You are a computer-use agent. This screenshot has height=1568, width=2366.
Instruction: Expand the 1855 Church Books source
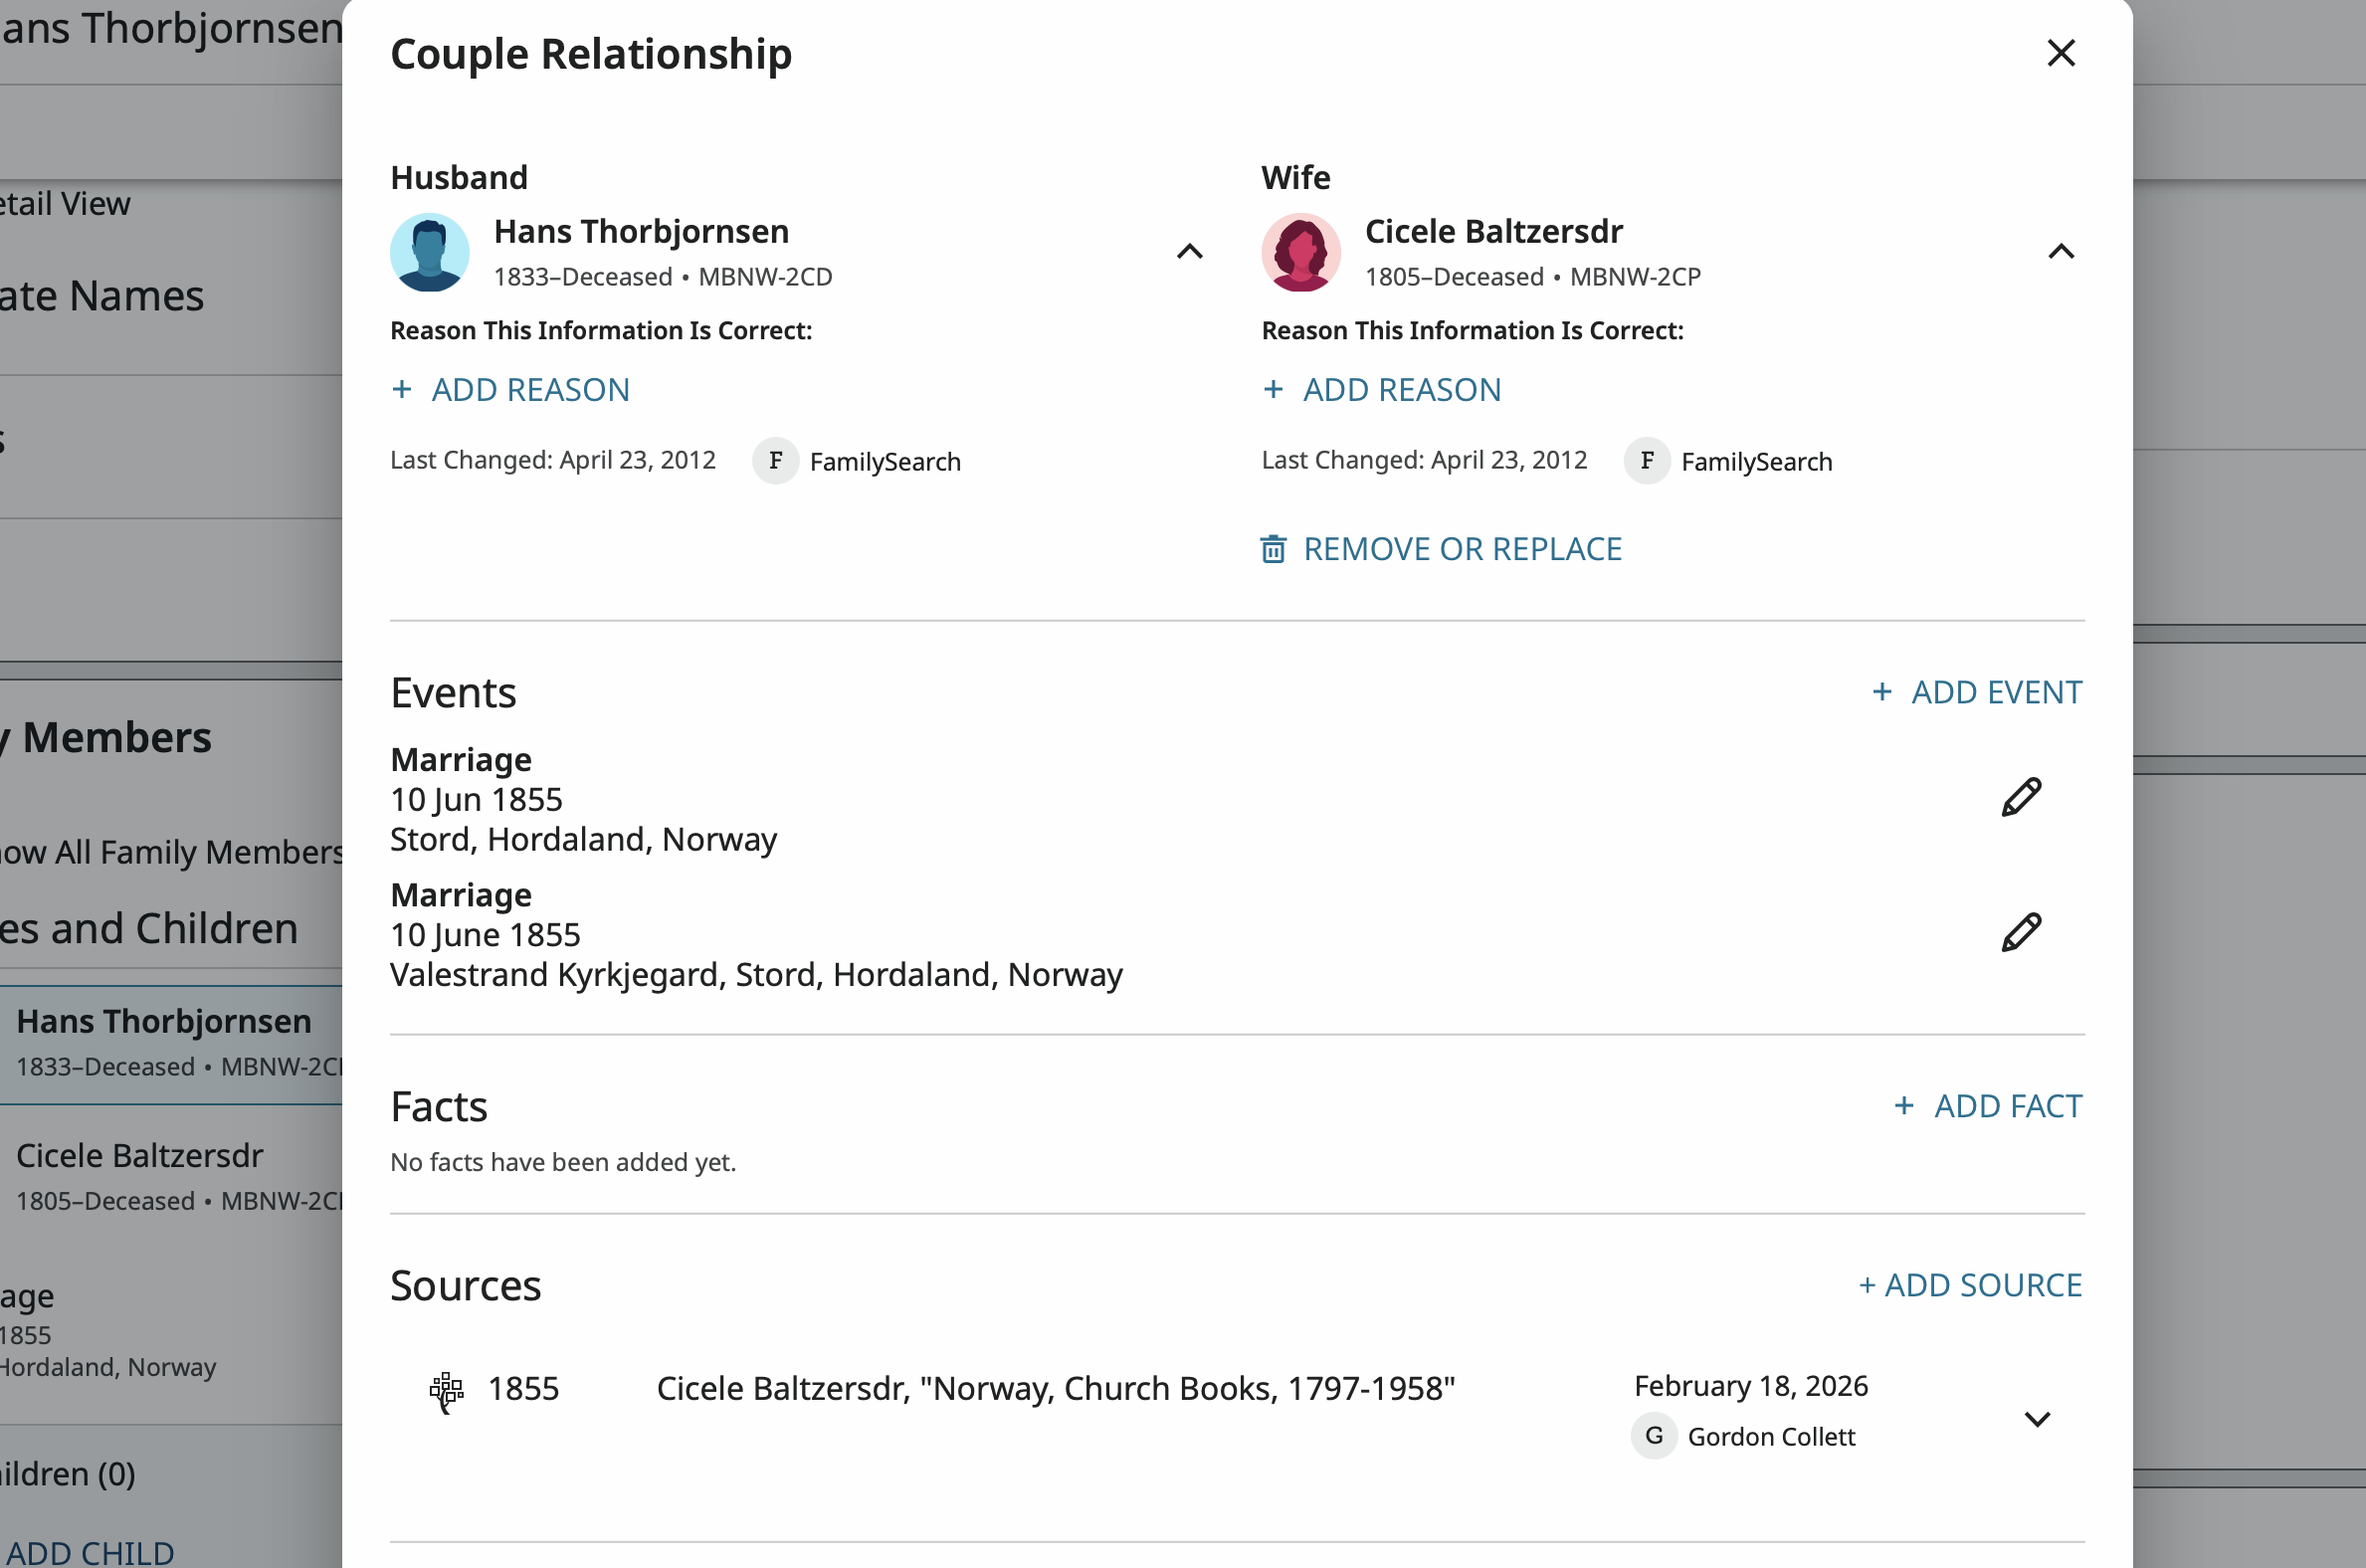2037,1419
